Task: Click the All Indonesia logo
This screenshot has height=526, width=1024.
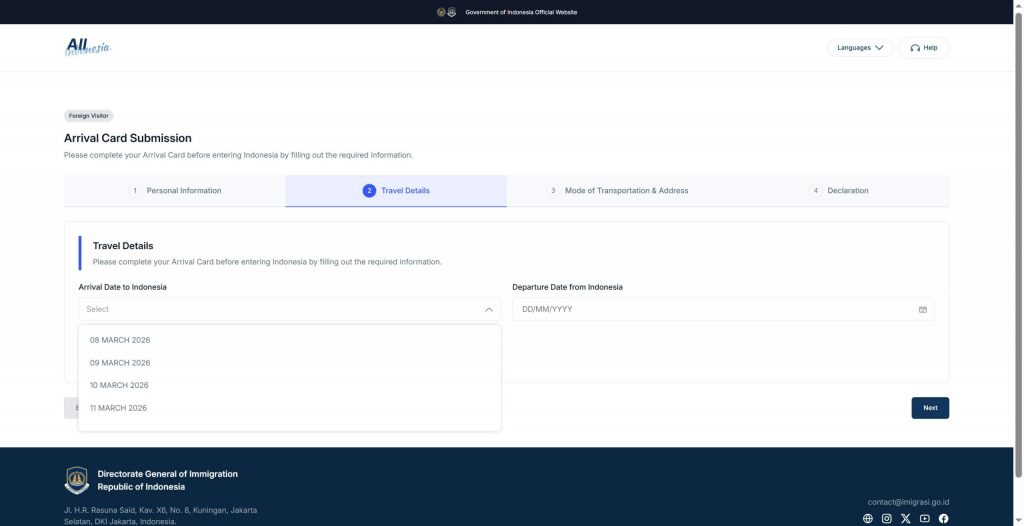Action: pyautogui.click(x=88, y=47)
